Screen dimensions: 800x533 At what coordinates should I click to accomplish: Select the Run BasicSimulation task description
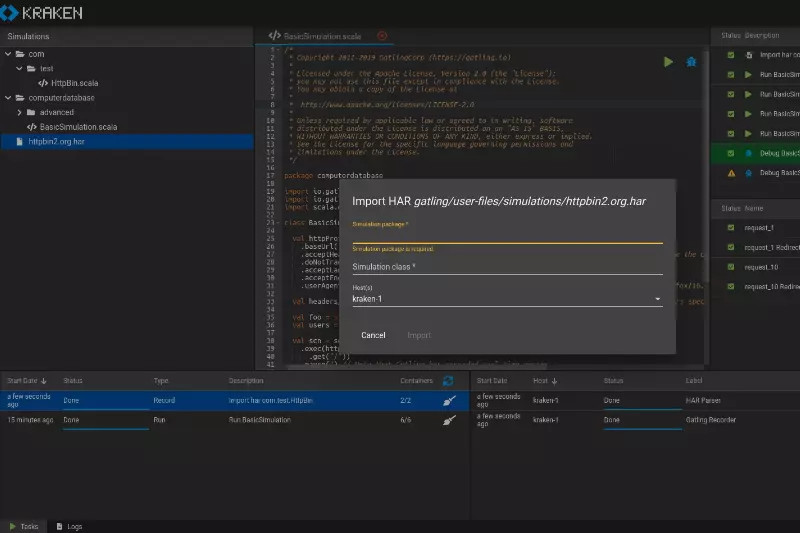point(260,420)
